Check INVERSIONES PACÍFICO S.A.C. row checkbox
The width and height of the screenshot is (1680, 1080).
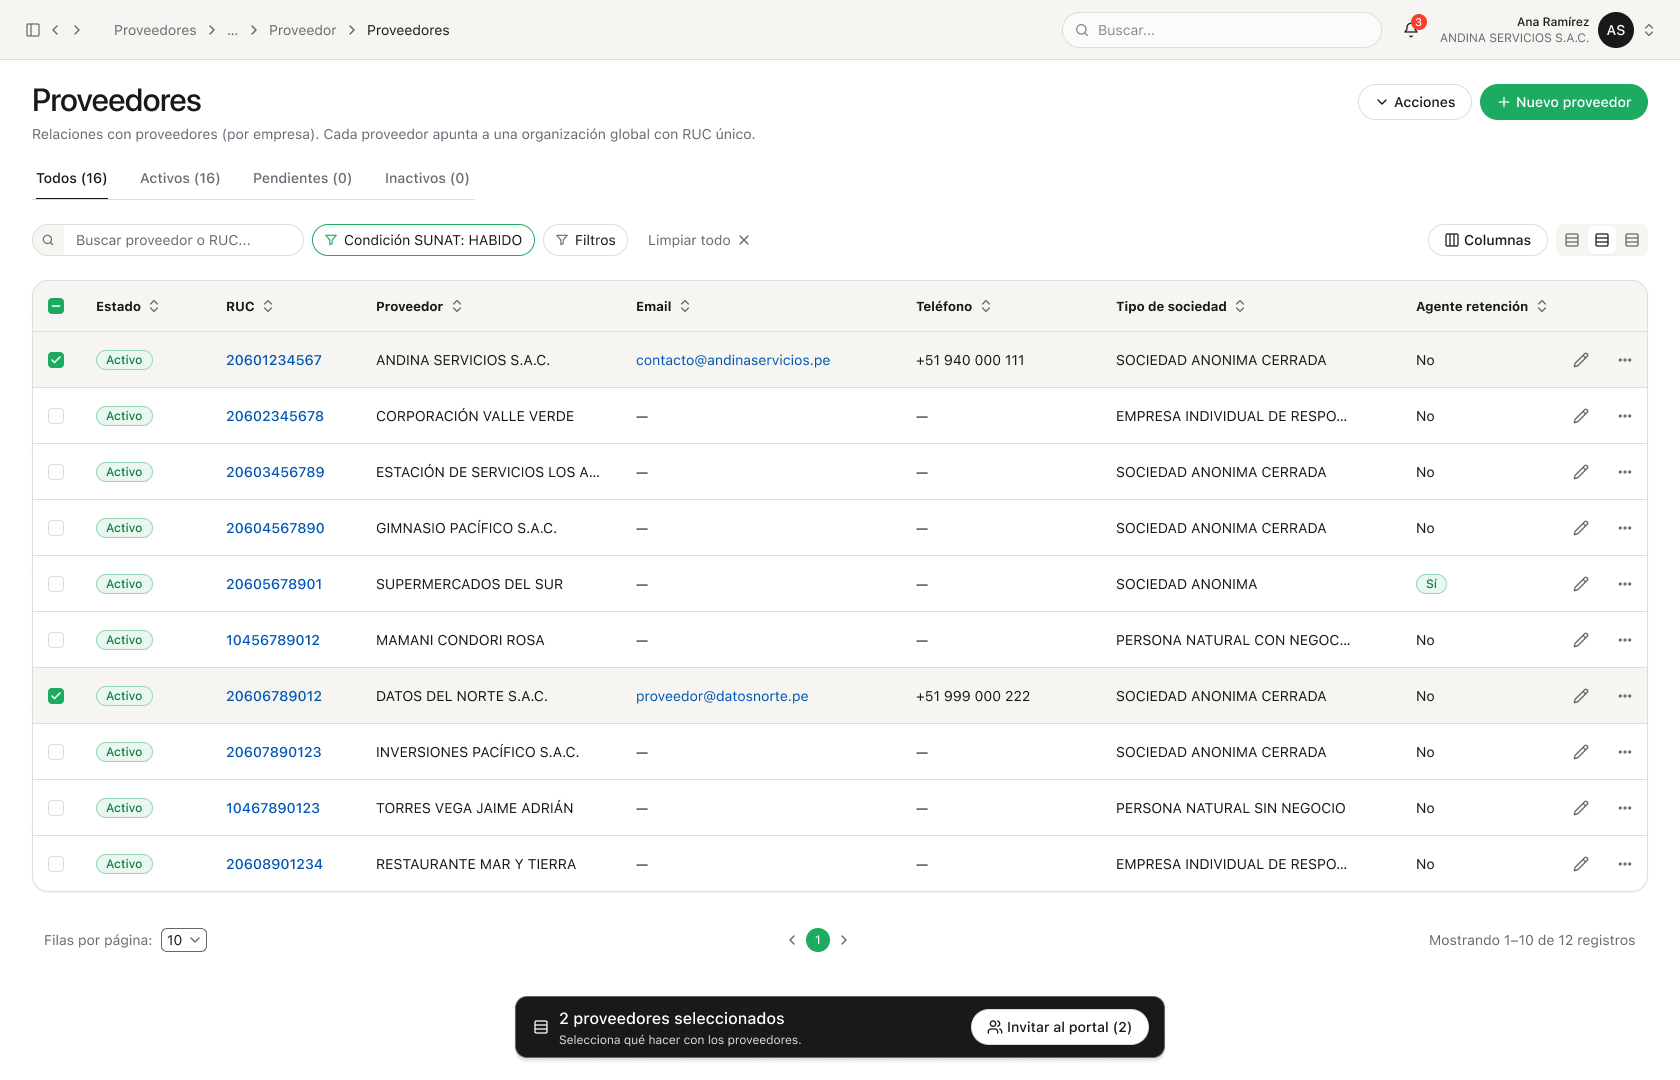pyautogui.click(x=56, y=752)
